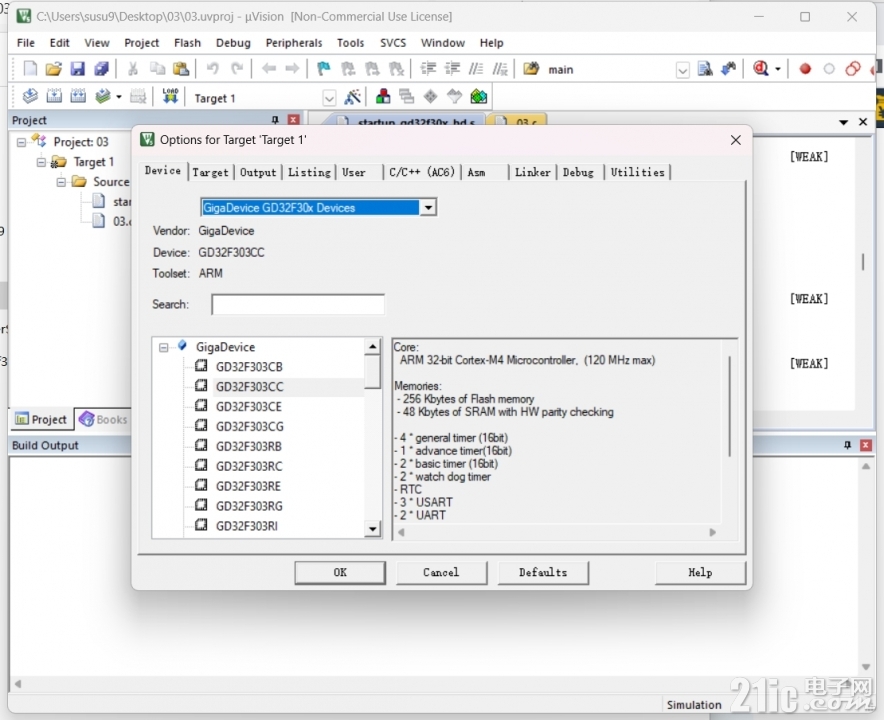Click the Select Software Packs icon
The image size is (884, 720).
pos(454,96)
